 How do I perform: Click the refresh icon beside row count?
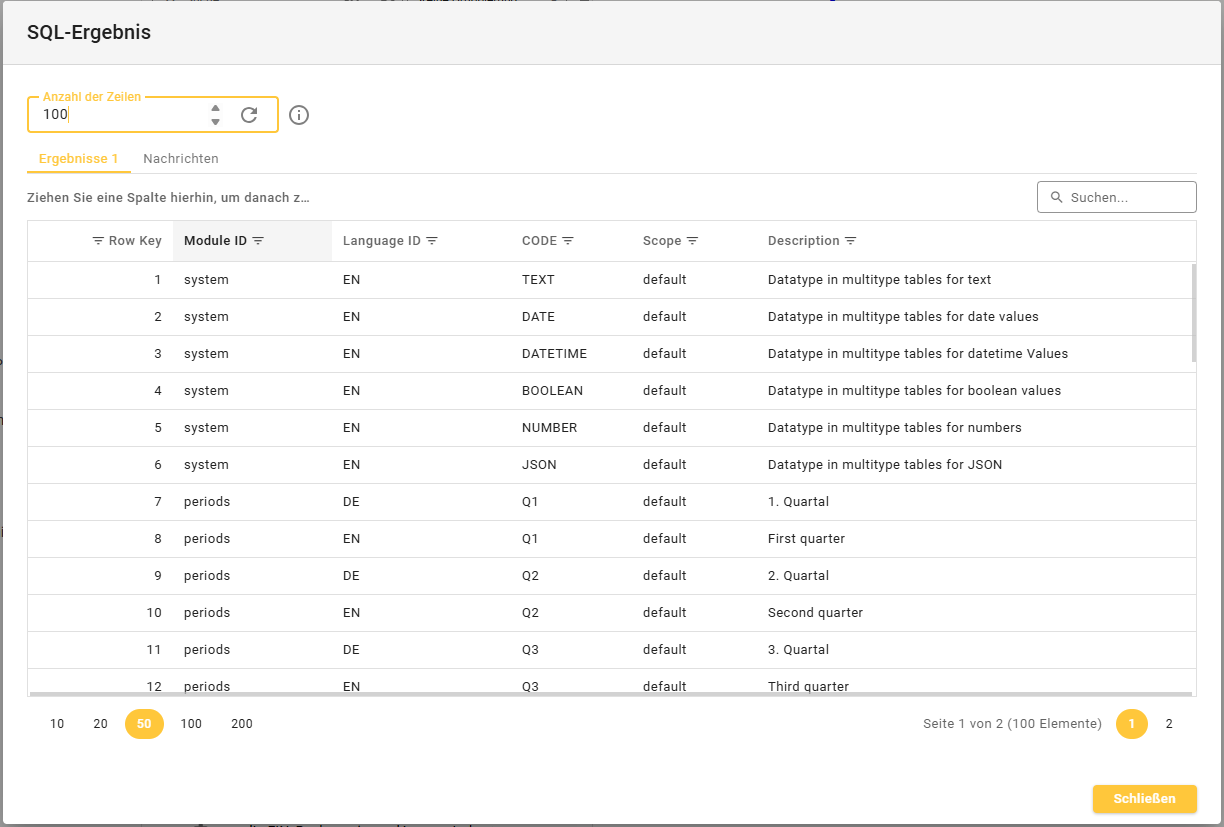(x=249, y=115)
